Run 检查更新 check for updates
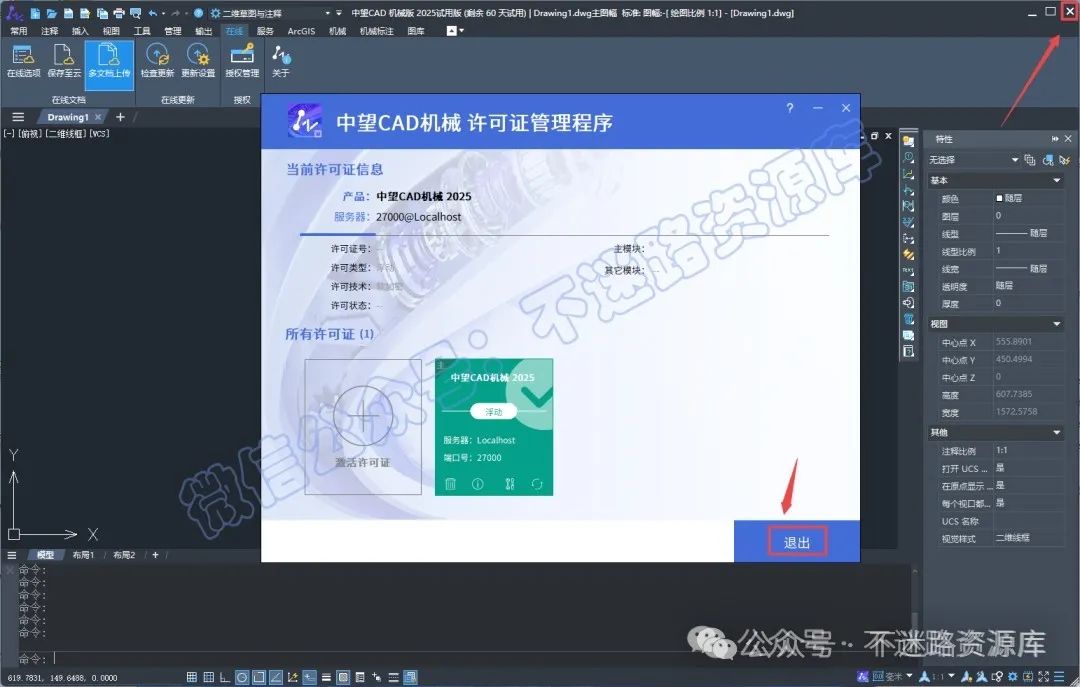 pyautogui.click(x=157, y=61)
